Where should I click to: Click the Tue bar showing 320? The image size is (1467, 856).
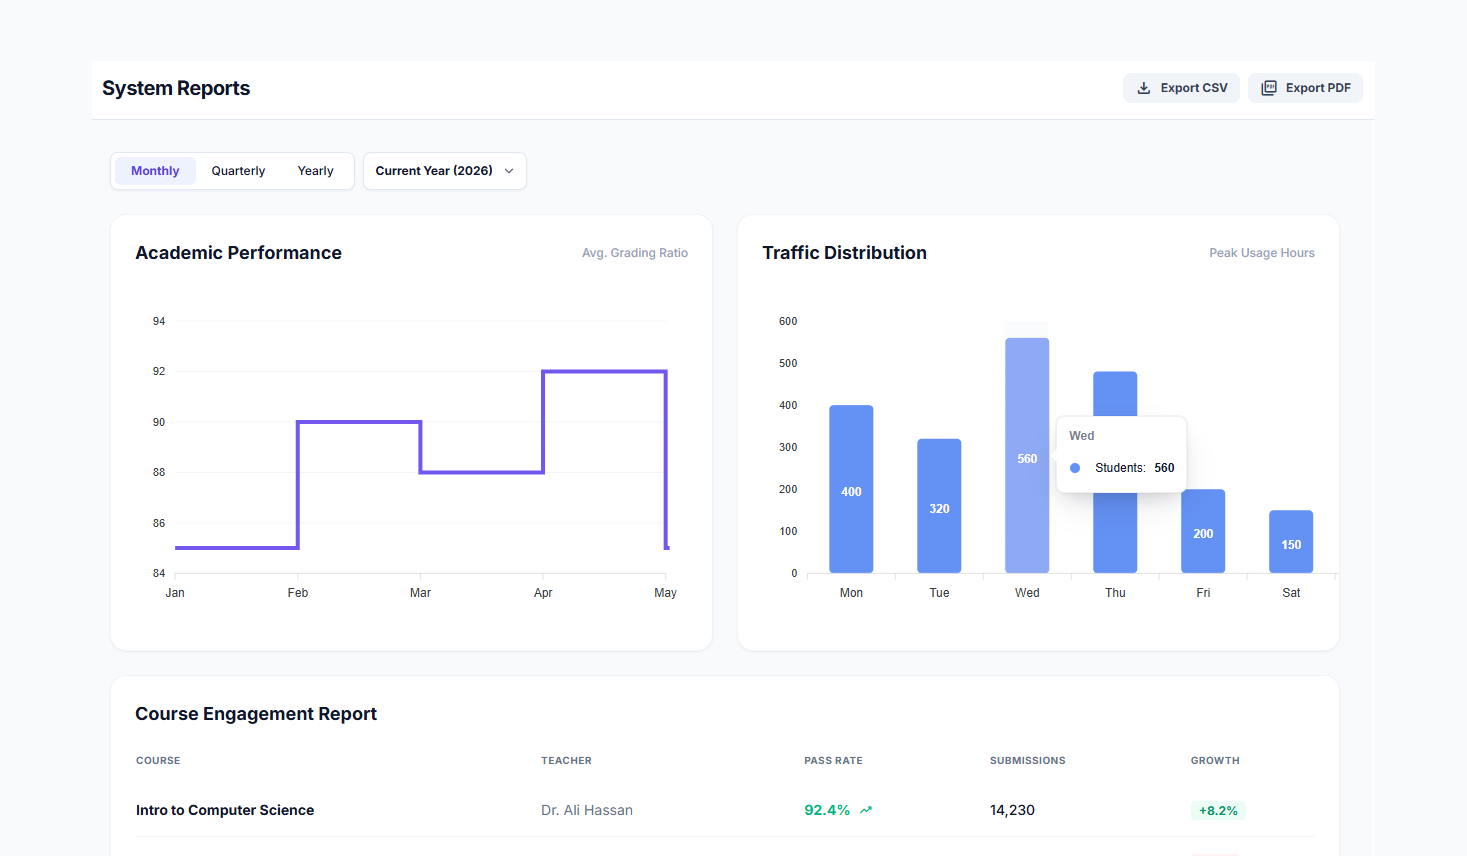tap(939, 506)
